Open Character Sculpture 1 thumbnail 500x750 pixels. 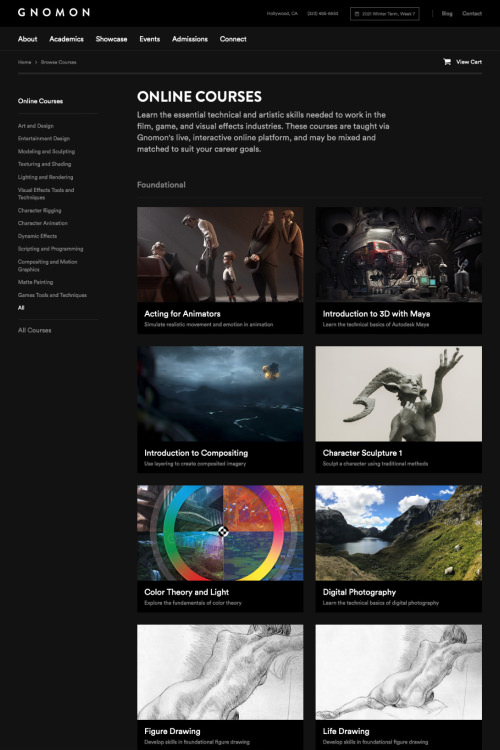[x=399, y=394]
